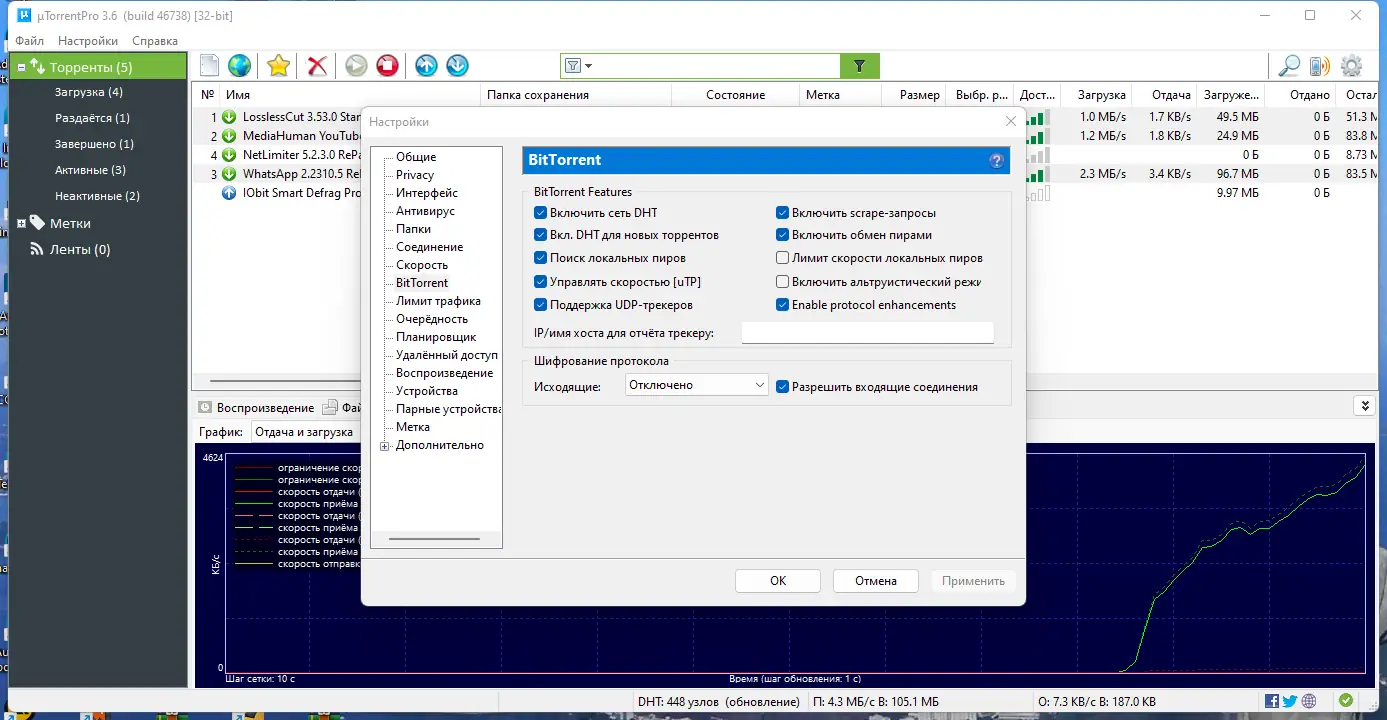
Task: Disable Включить сеть DHT checkbox
Action: click(538, 212)
